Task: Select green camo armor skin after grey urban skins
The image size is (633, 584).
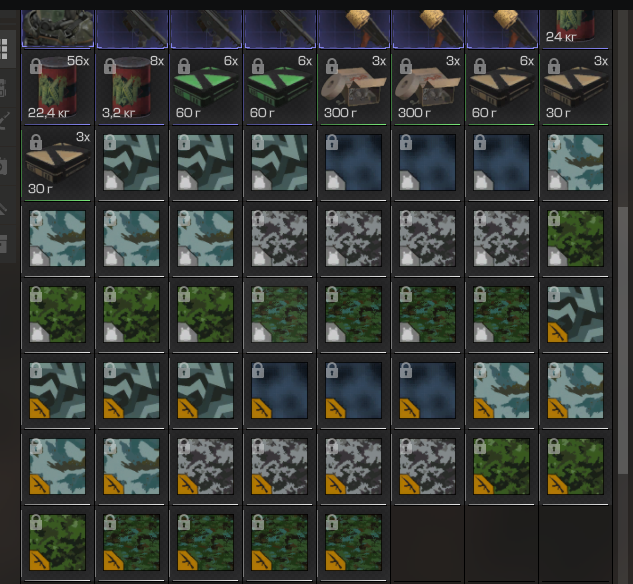Action: pyautogui.click(x=575, y=239)
